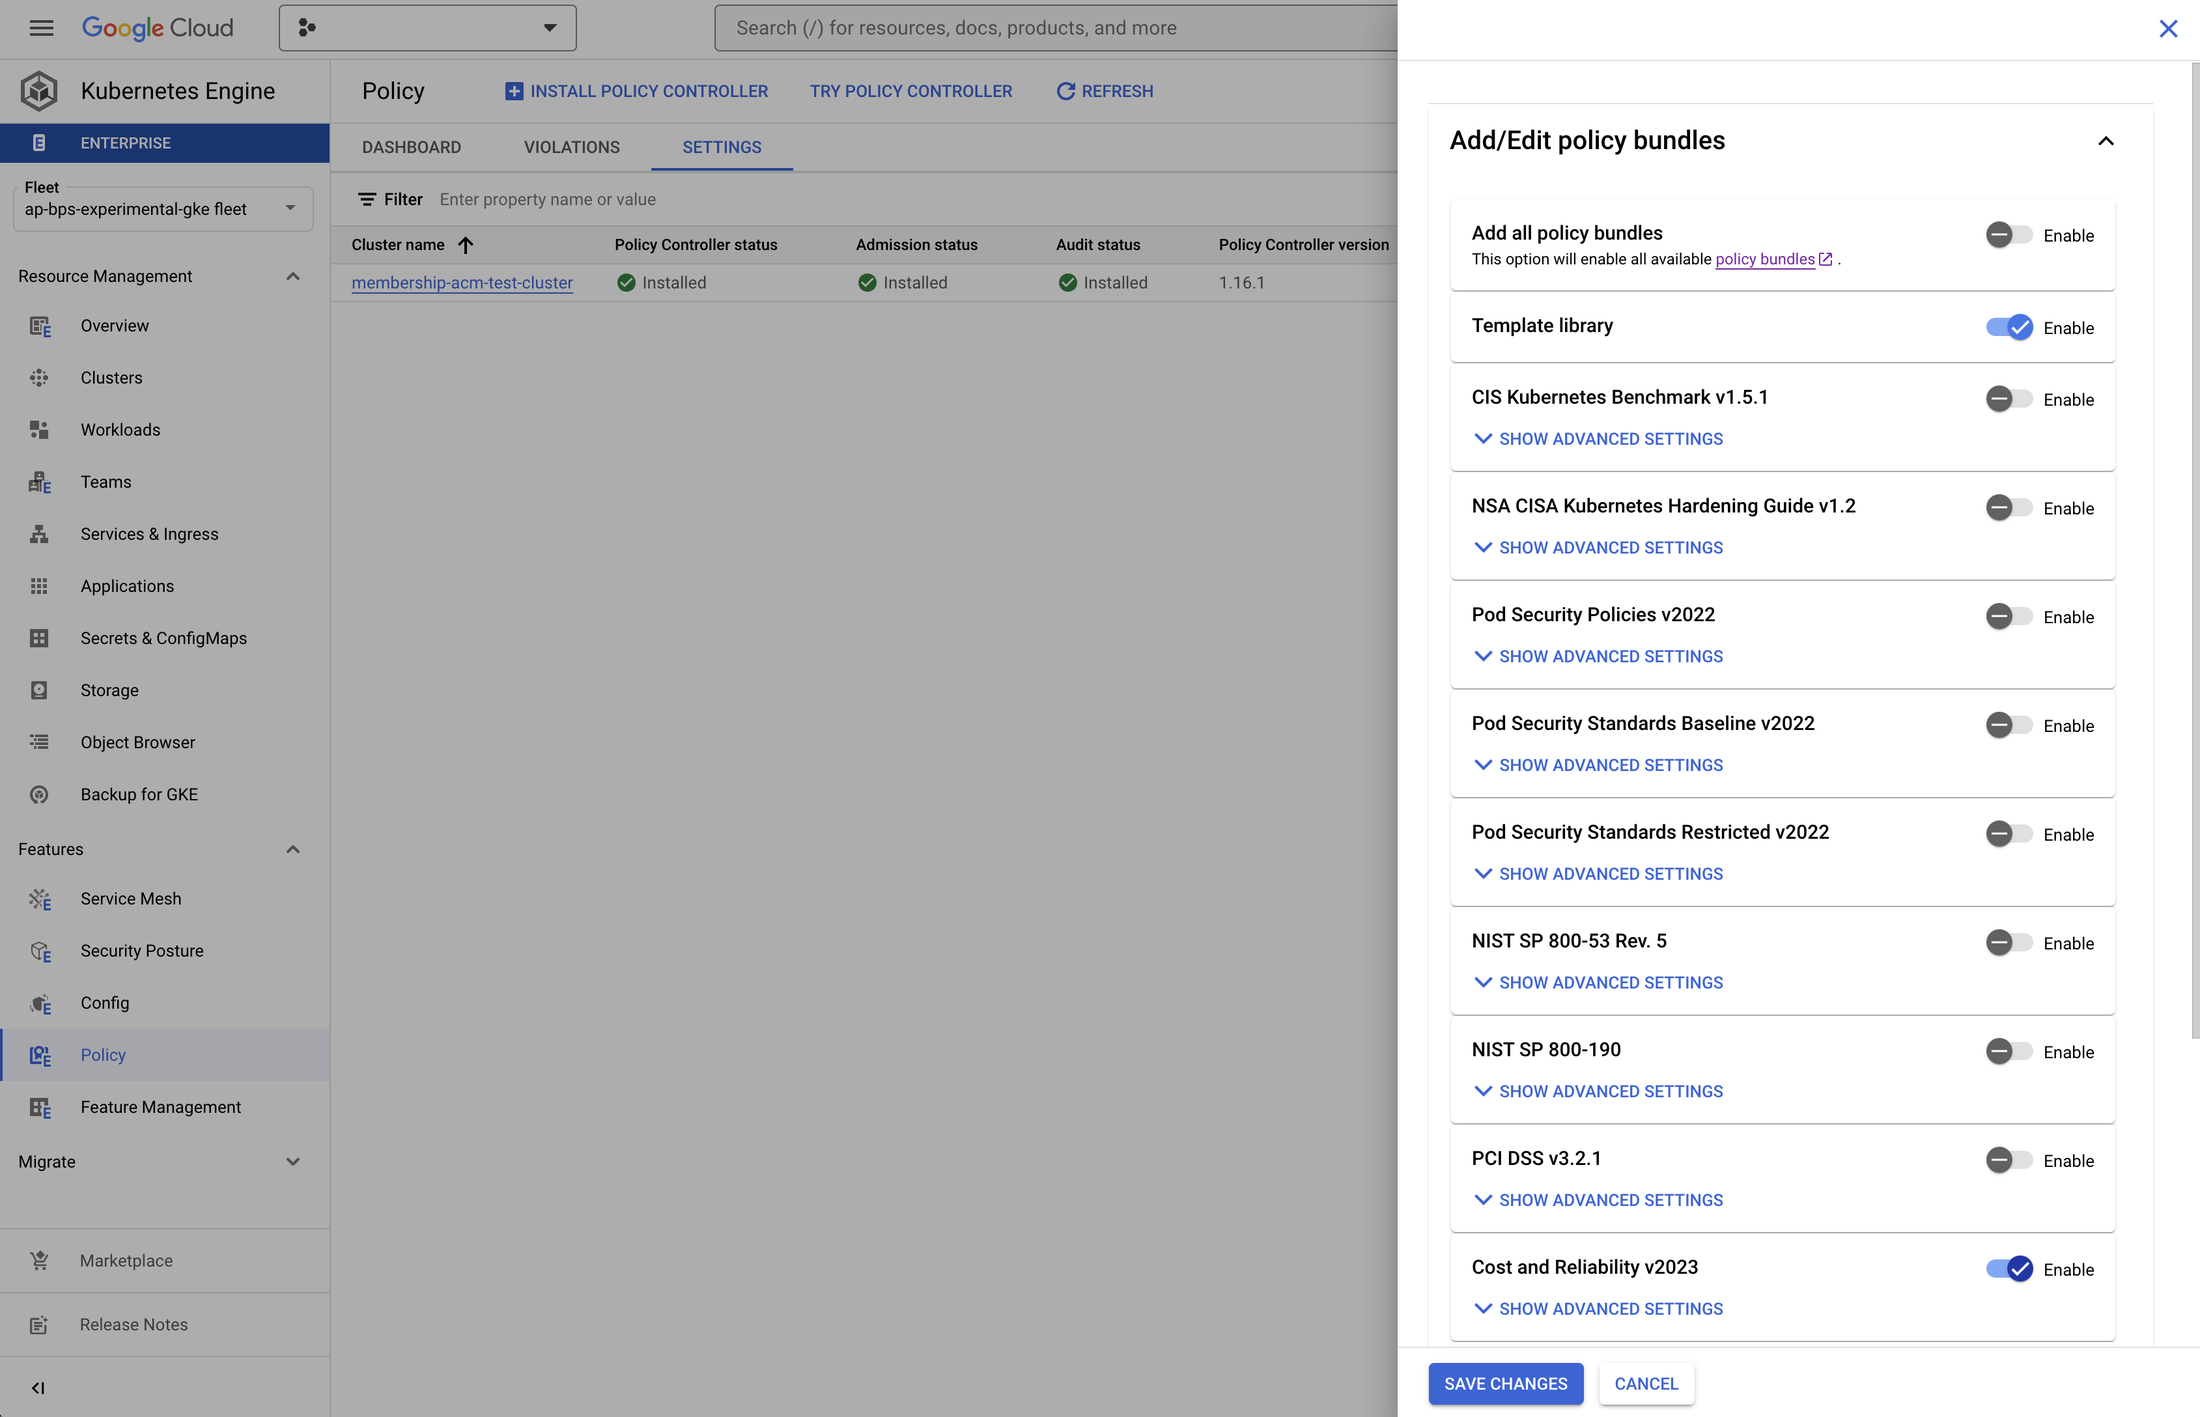Select the Settings tab
Viewport: 2200px width, 1417px height.
click(722, 147)
